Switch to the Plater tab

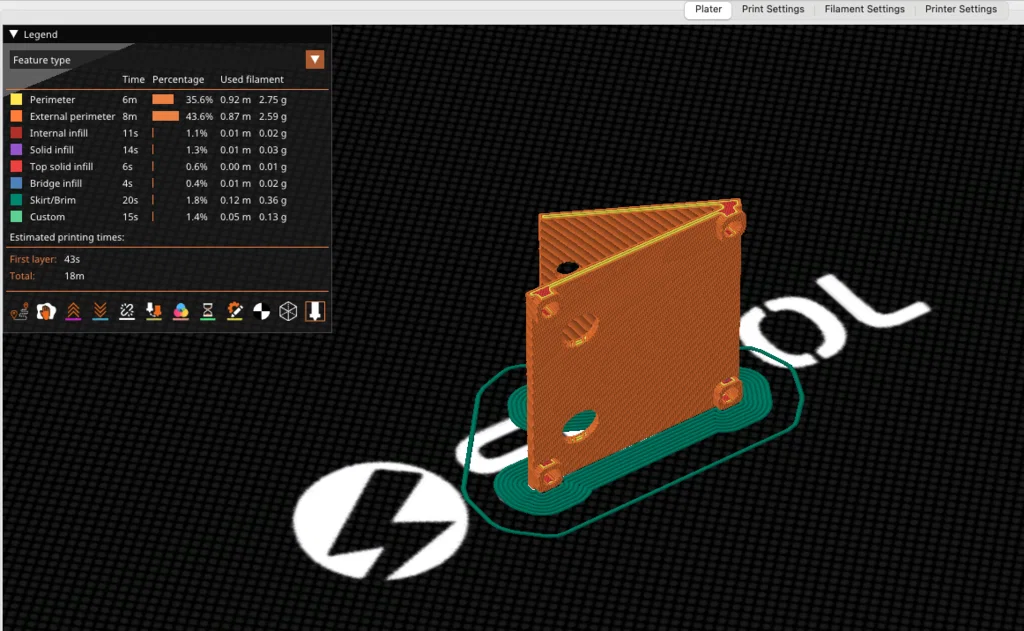(708, 9)
